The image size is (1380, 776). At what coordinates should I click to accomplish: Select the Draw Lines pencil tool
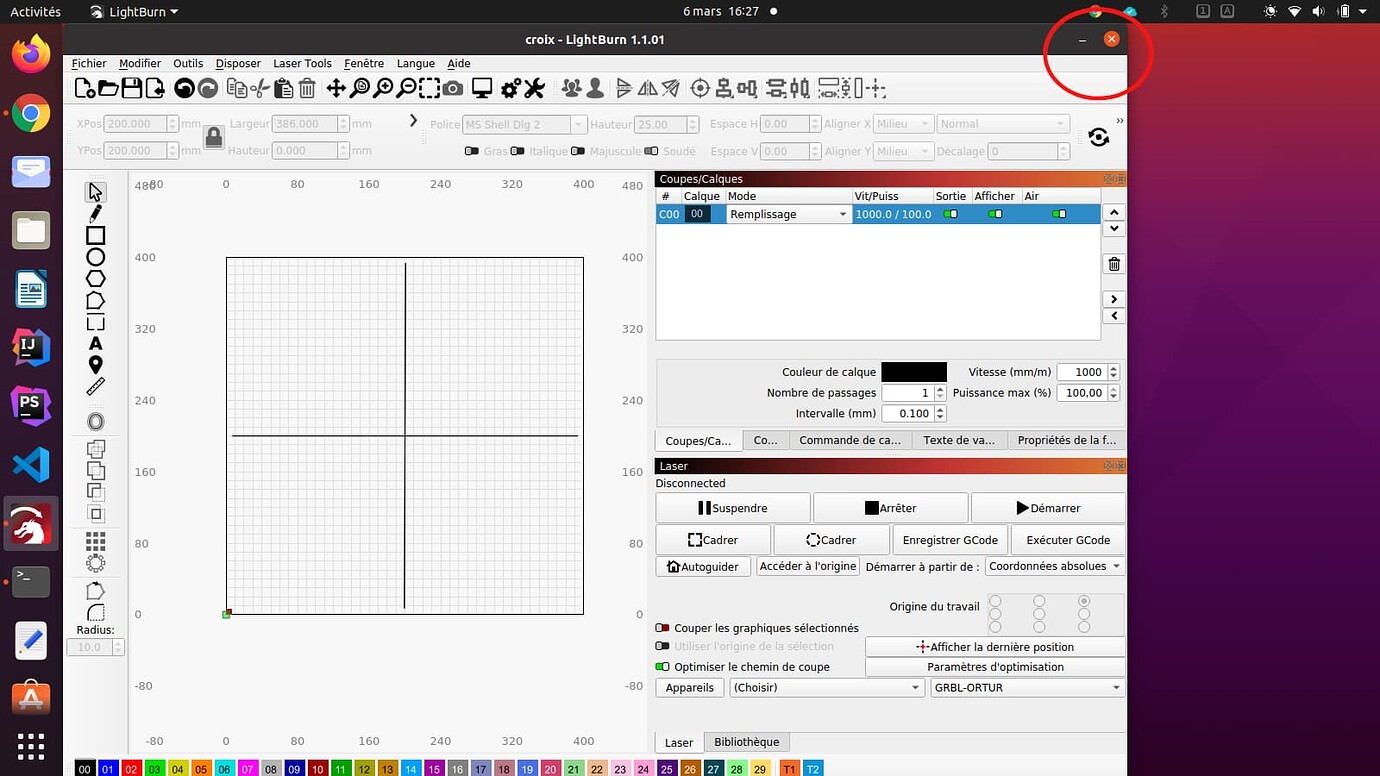pos(96,213)
